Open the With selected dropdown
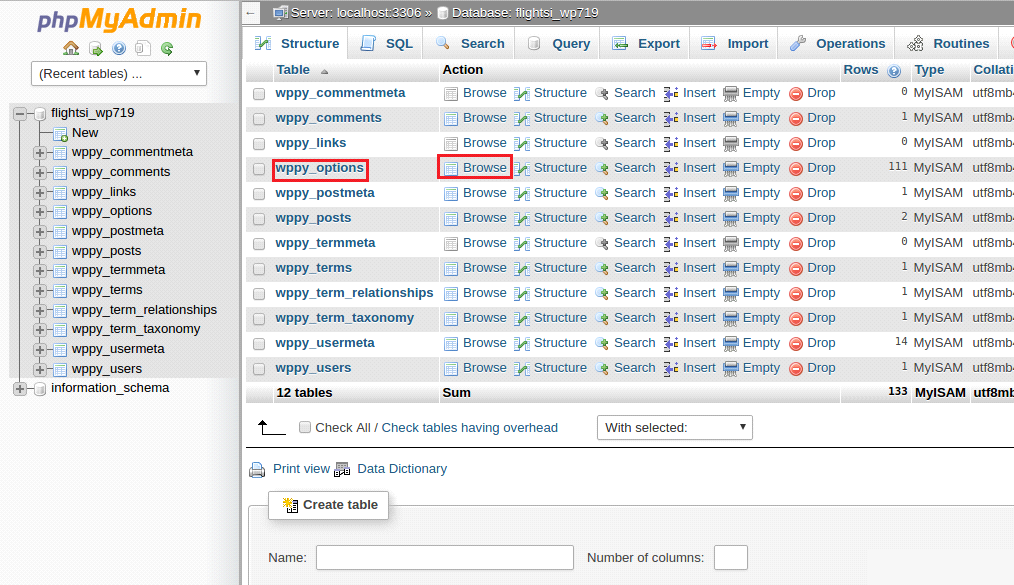 coord(675,428)
